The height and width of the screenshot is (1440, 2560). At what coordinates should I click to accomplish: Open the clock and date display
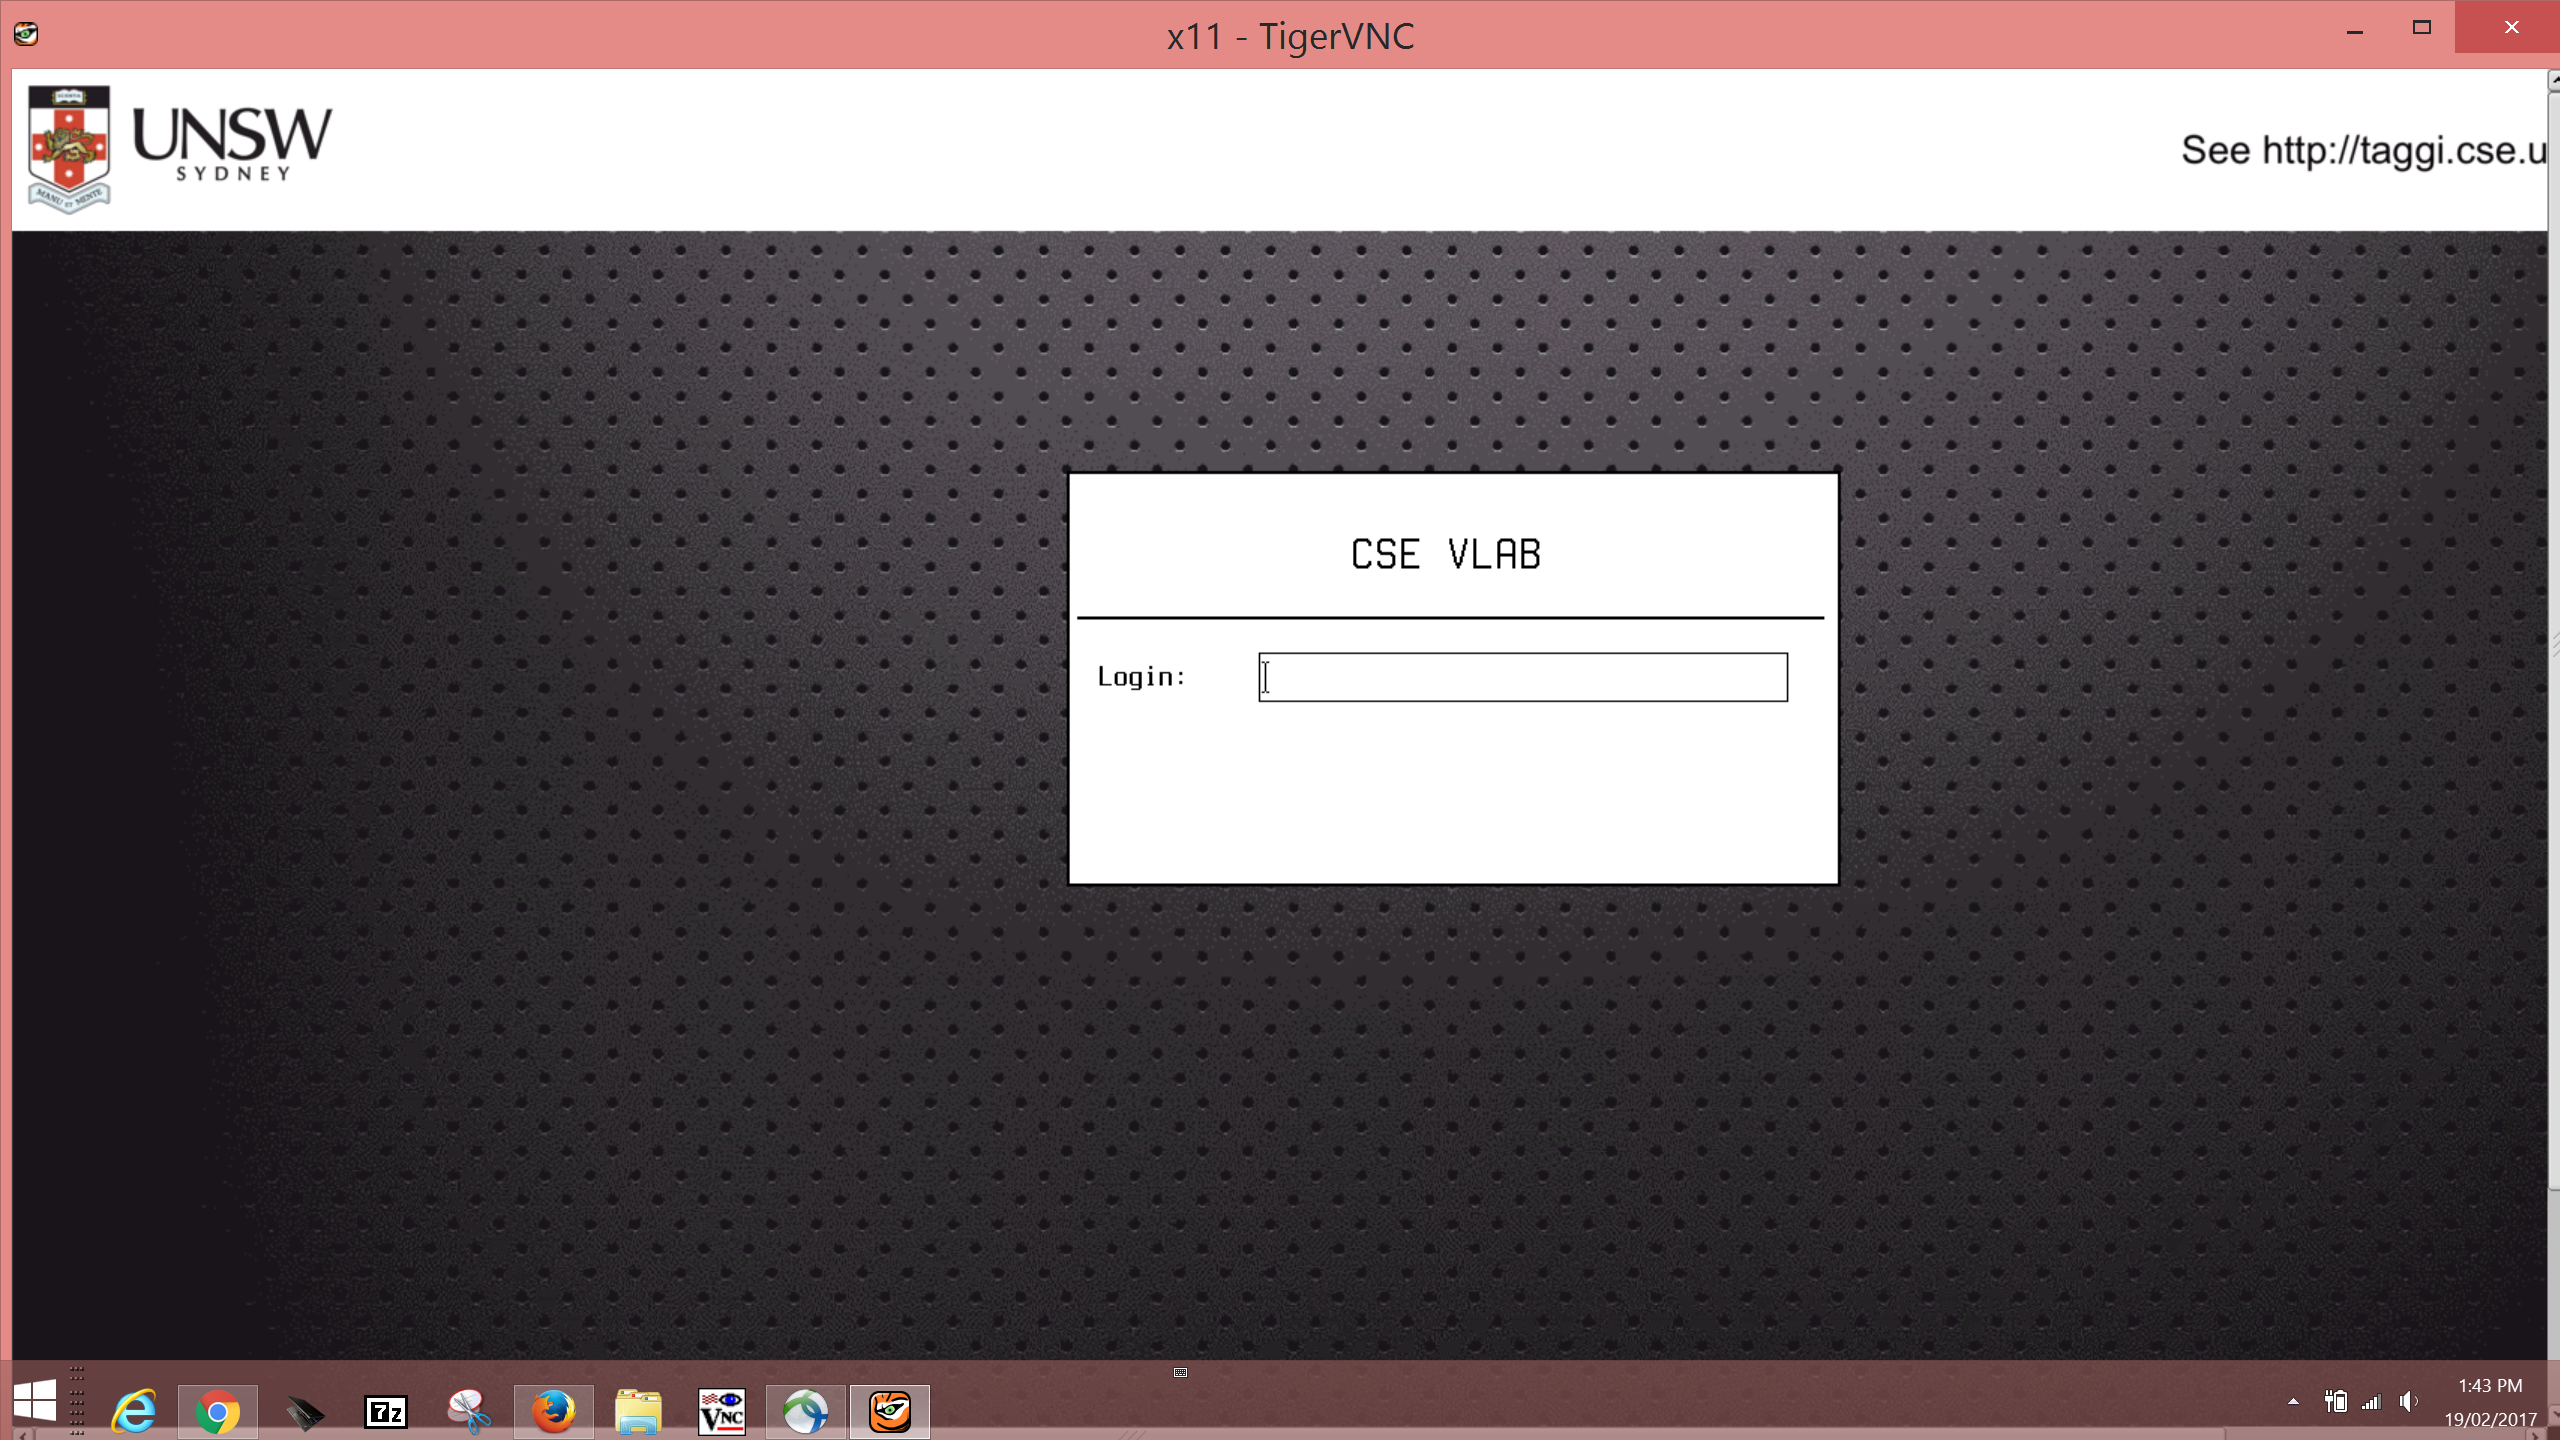pyautogui.click(x=2490, y=1402)
